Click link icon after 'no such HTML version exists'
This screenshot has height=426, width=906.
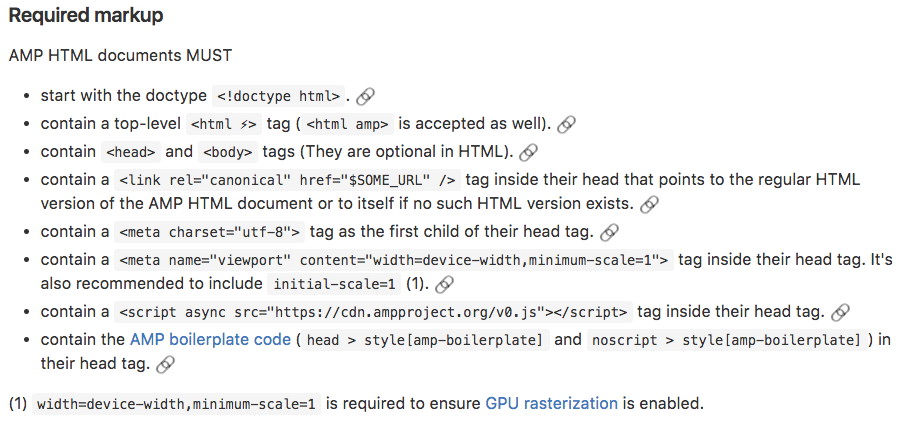tap(649, 204)
